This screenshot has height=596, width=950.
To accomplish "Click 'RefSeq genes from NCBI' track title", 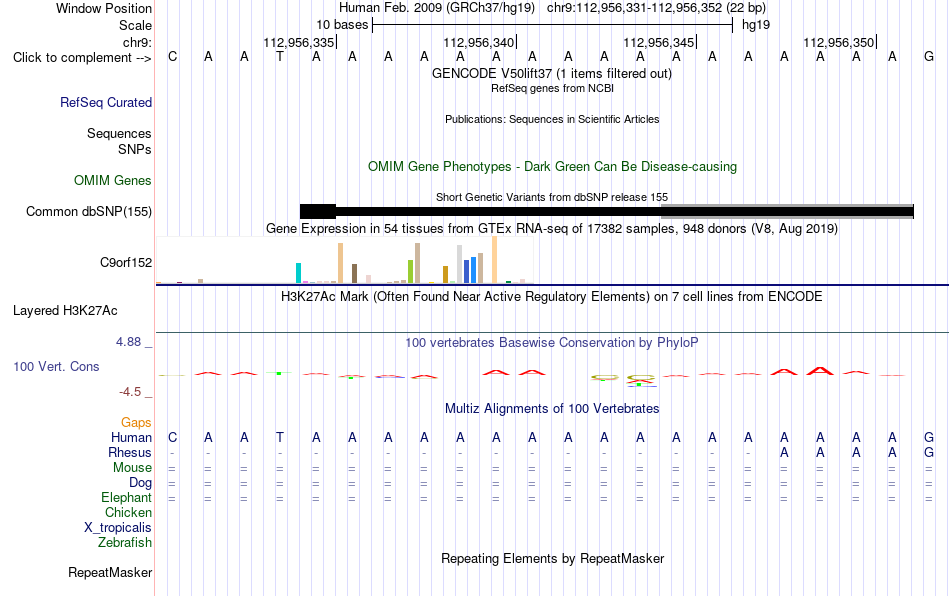I will (x=552, y=88).
